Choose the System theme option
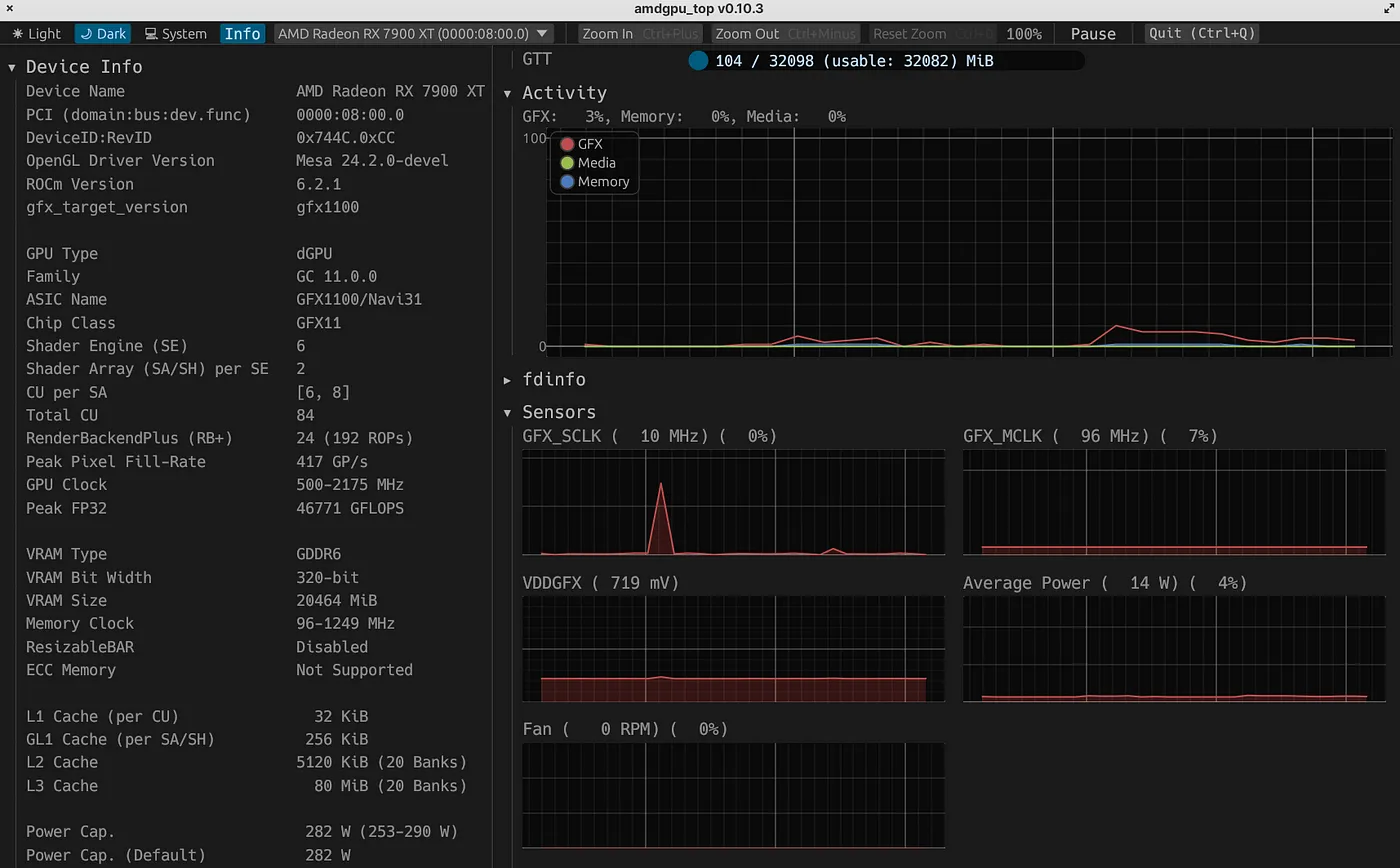This screenshot has height=868, width=1400. click(176, 33)
